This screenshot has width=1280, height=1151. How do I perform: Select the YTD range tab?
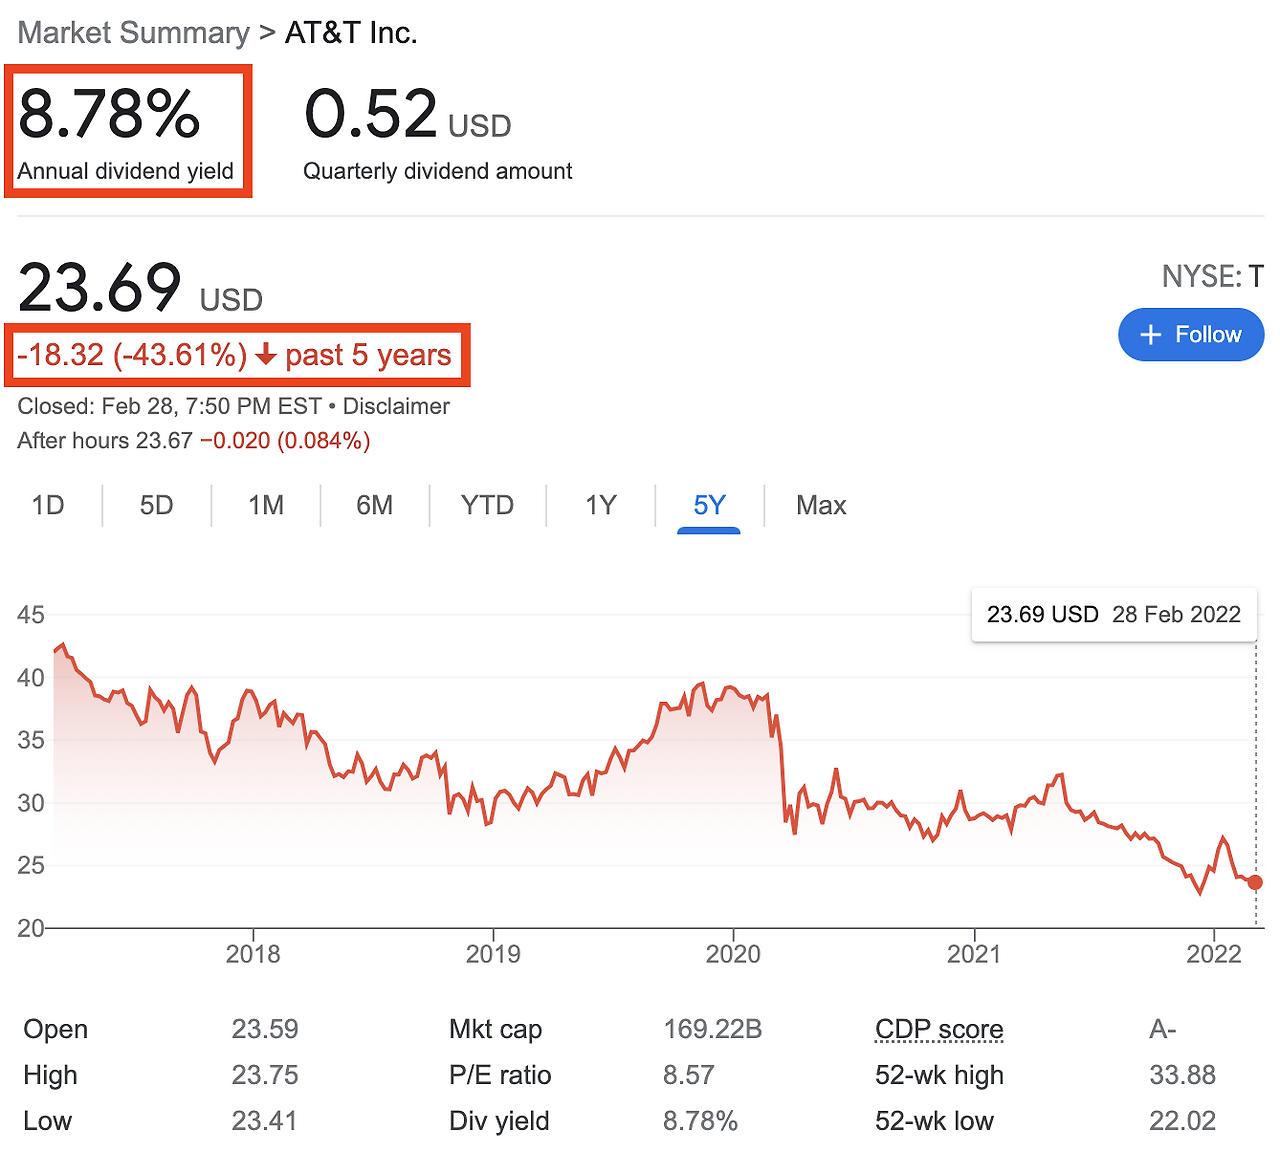[487, 505]
